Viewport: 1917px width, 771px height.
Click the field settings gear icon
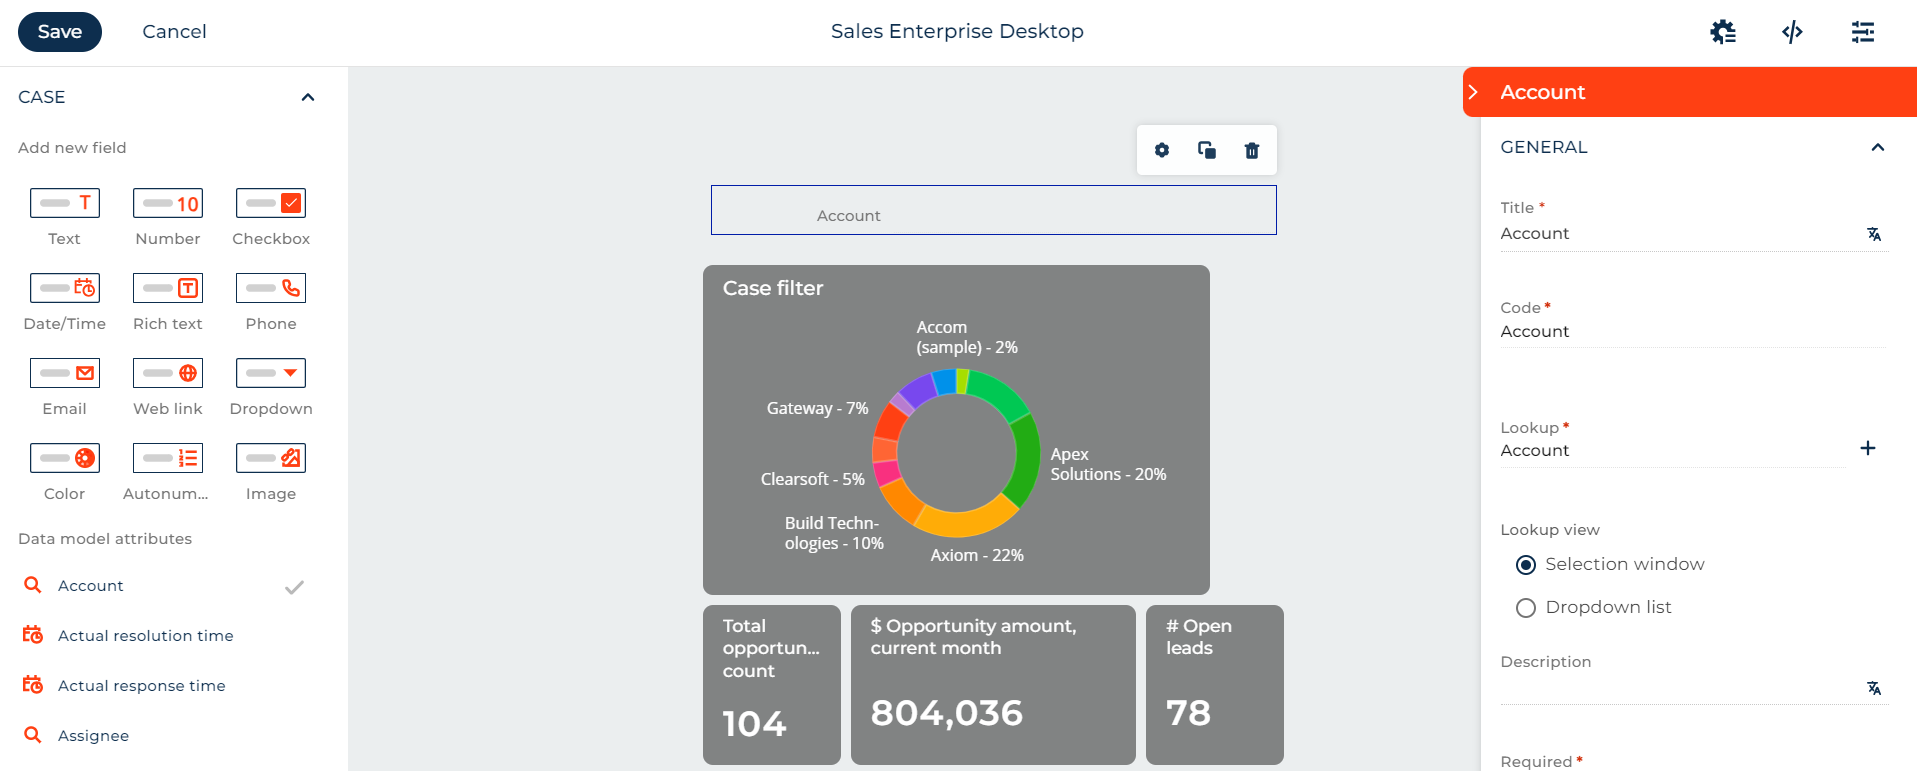coord(1162,150)
